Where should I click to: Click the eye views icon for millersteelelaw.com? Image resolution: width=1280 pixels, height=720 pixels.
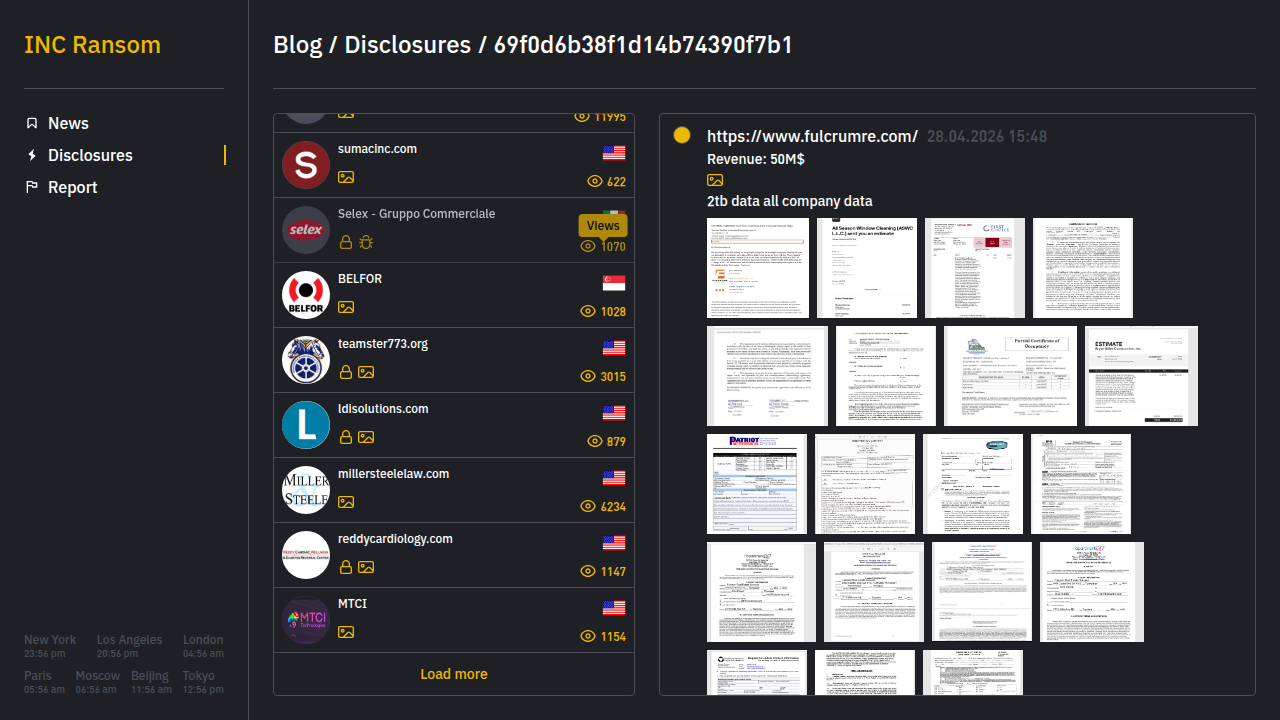588,506
